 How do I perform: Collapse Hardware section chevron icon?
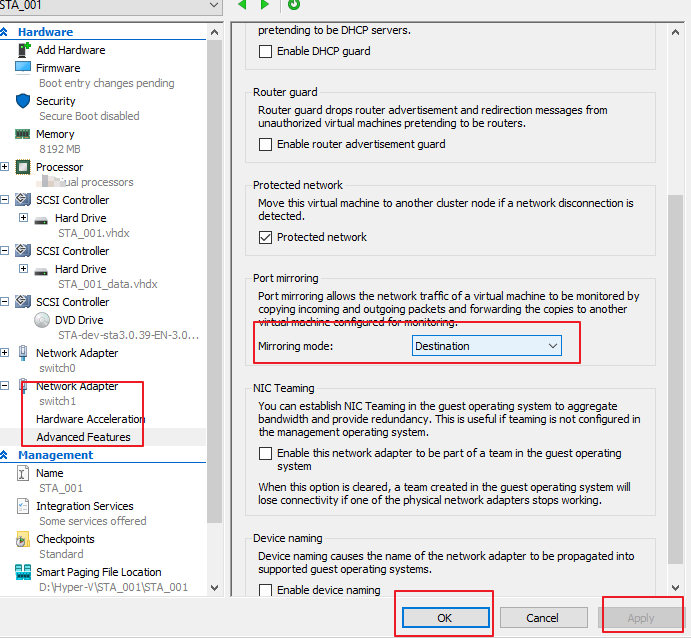(4, 32)
